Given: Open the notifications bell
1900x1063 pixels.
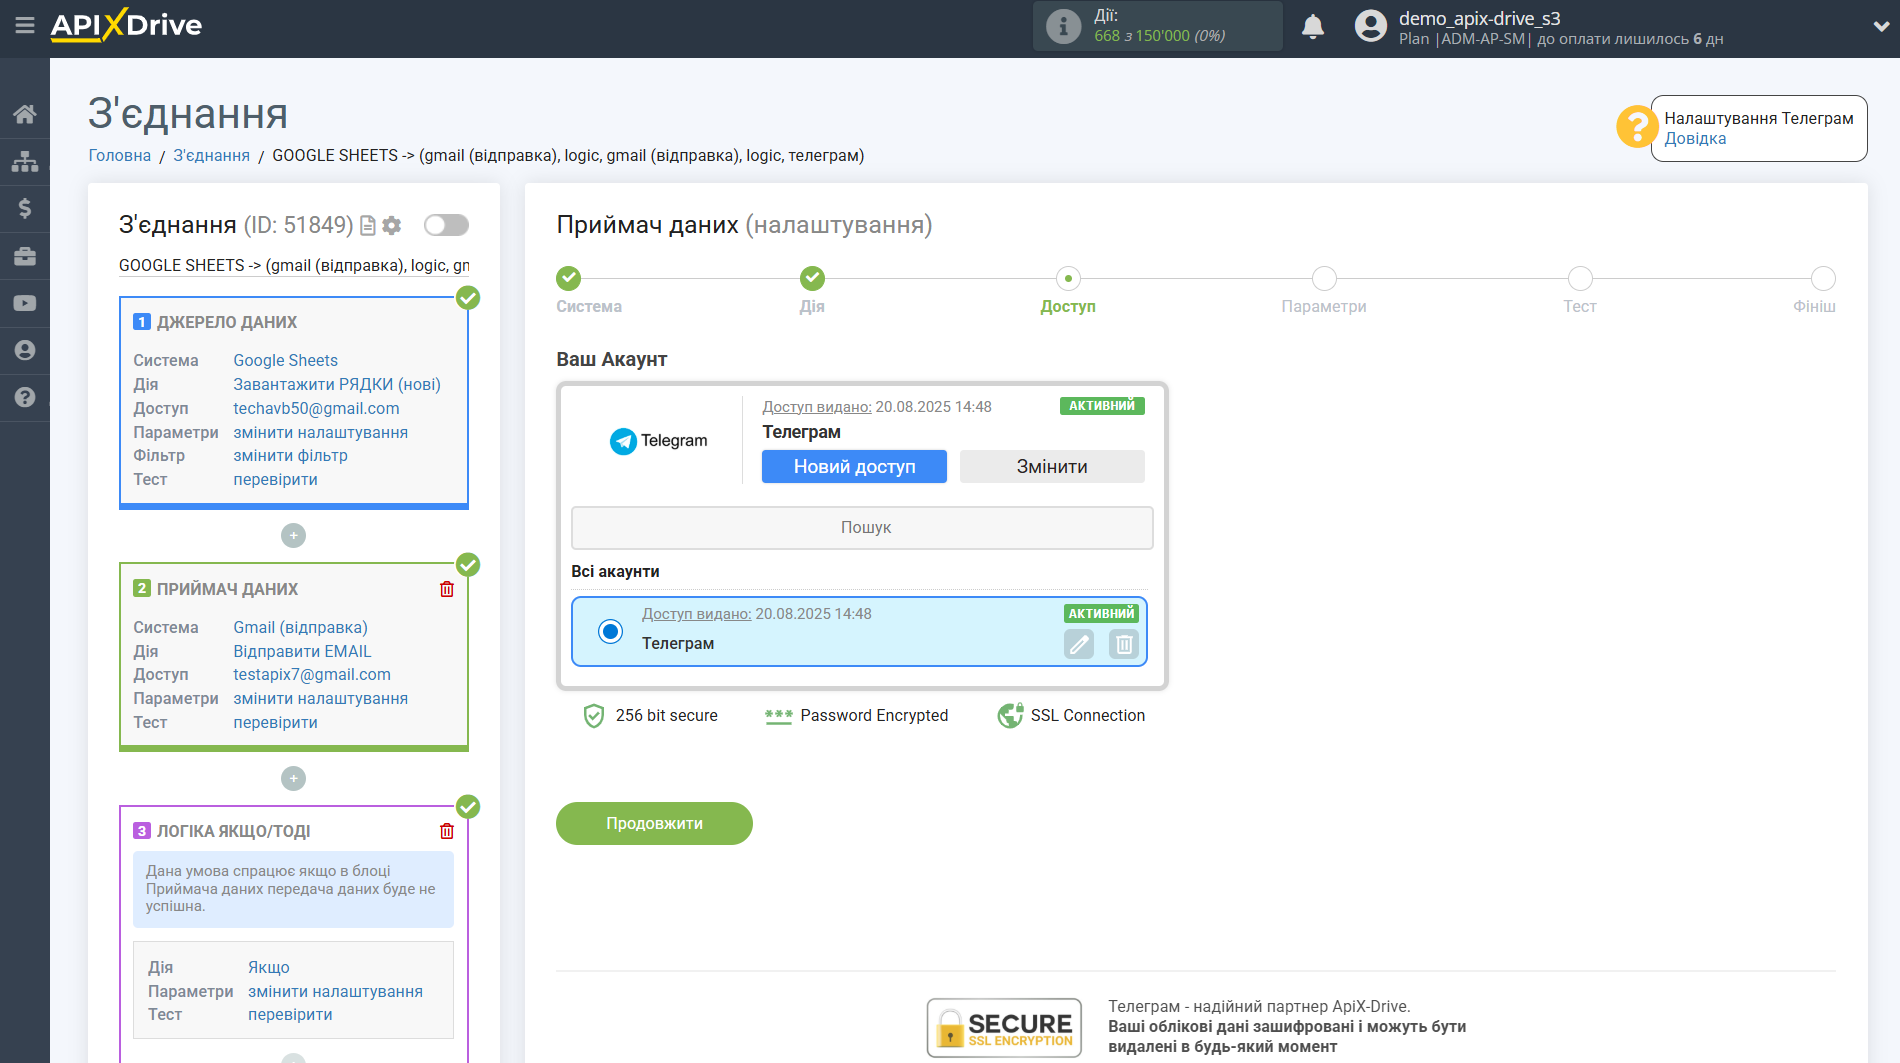Looking at the screenshot, I should tap(1313, 27).
